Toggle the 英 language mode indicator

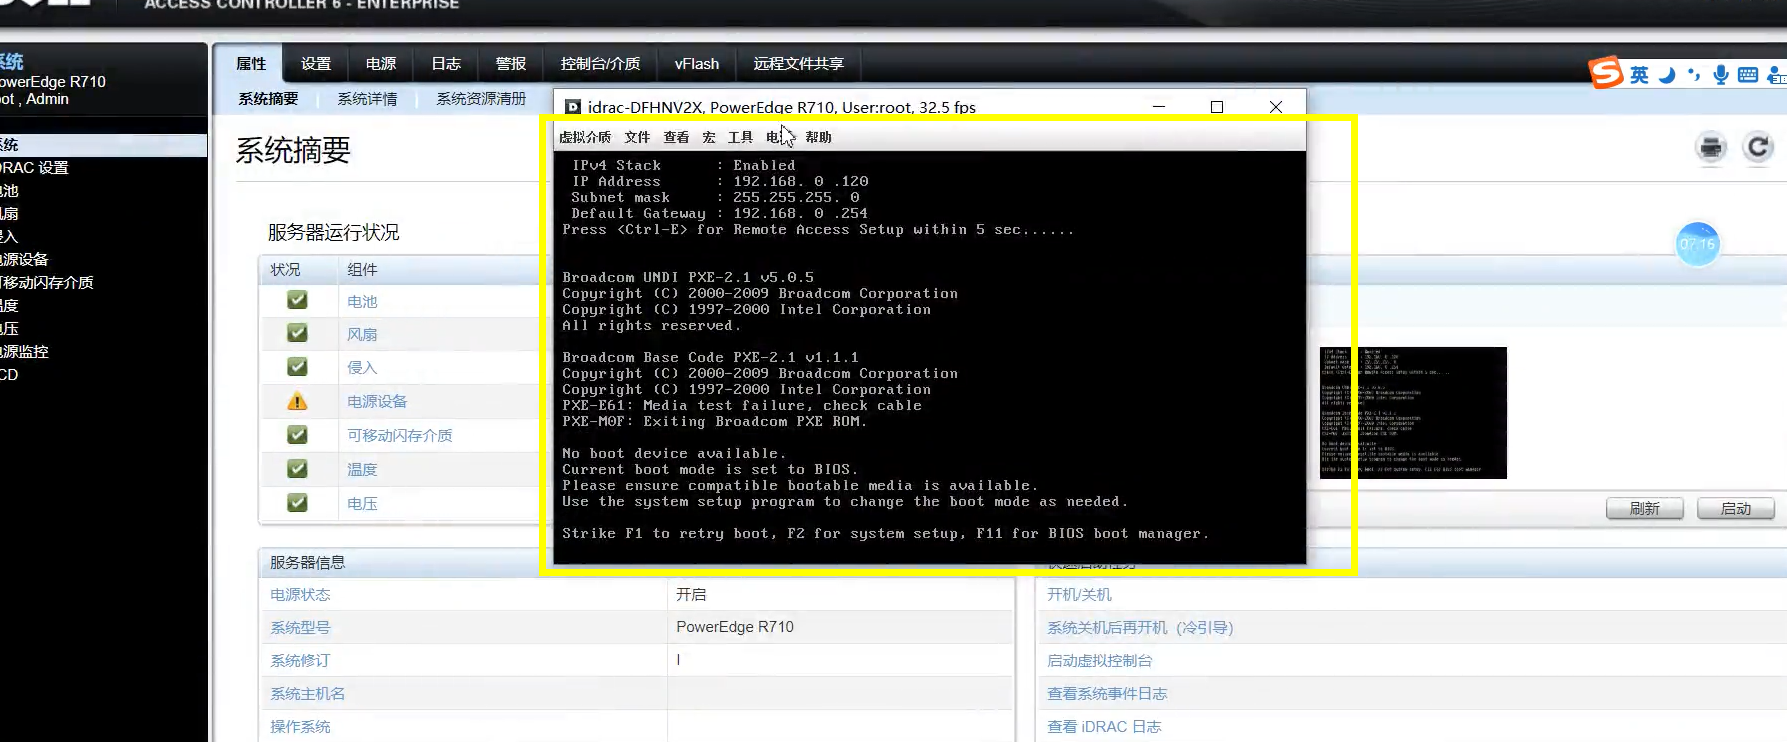[1639, 75]
